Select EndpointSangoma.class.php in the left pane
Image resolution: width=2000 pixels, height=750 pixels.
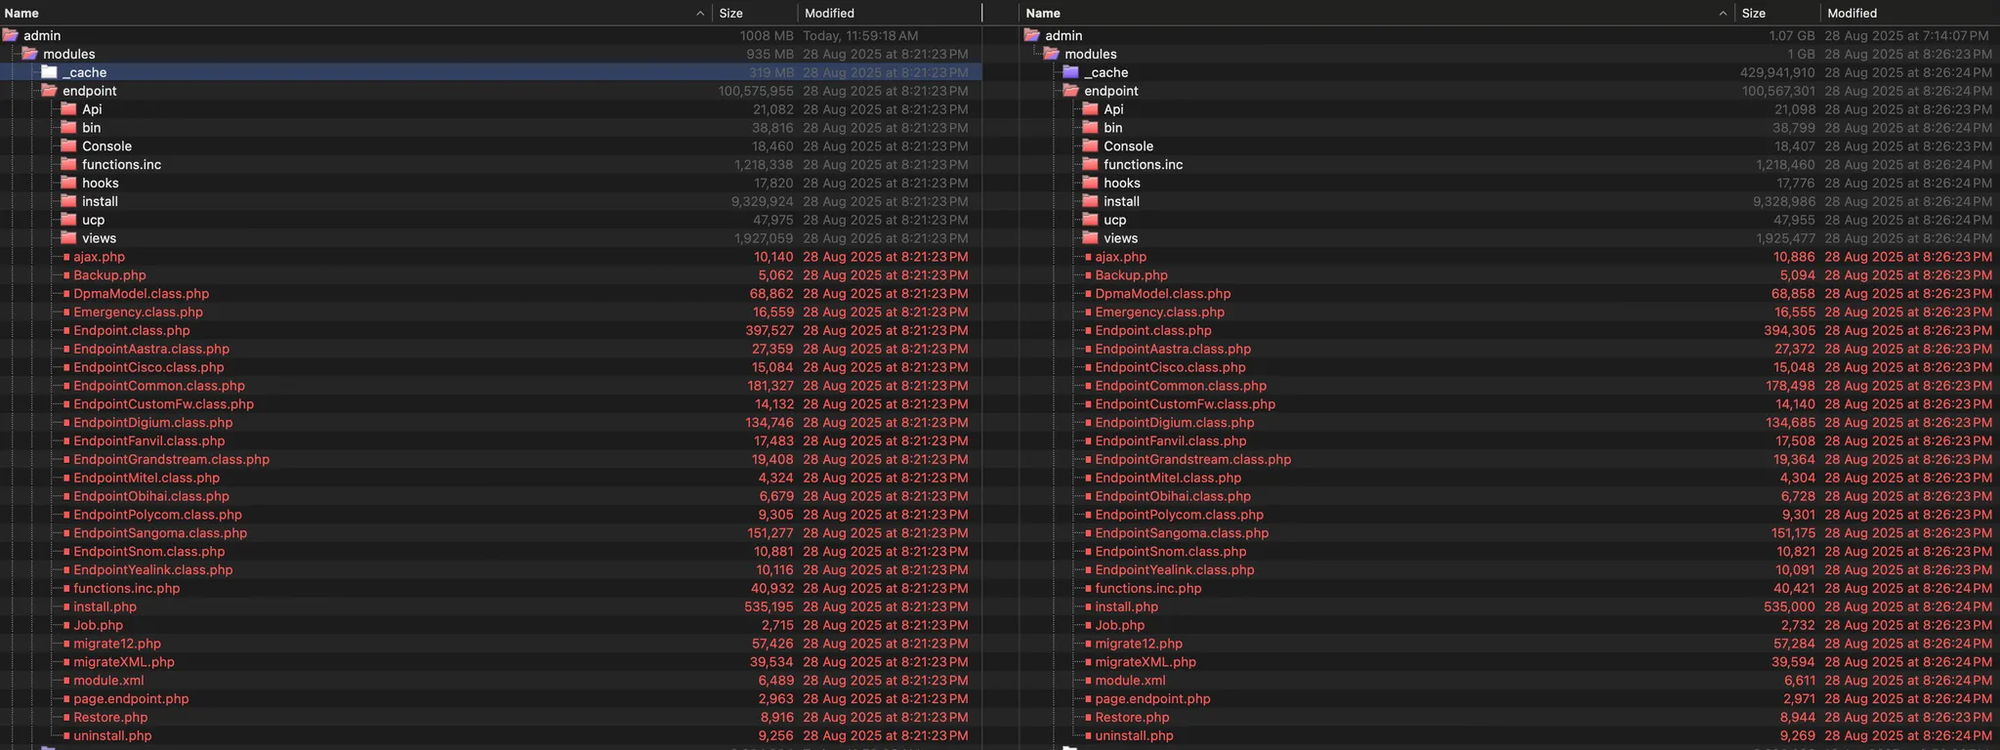(x=160, y=533)
